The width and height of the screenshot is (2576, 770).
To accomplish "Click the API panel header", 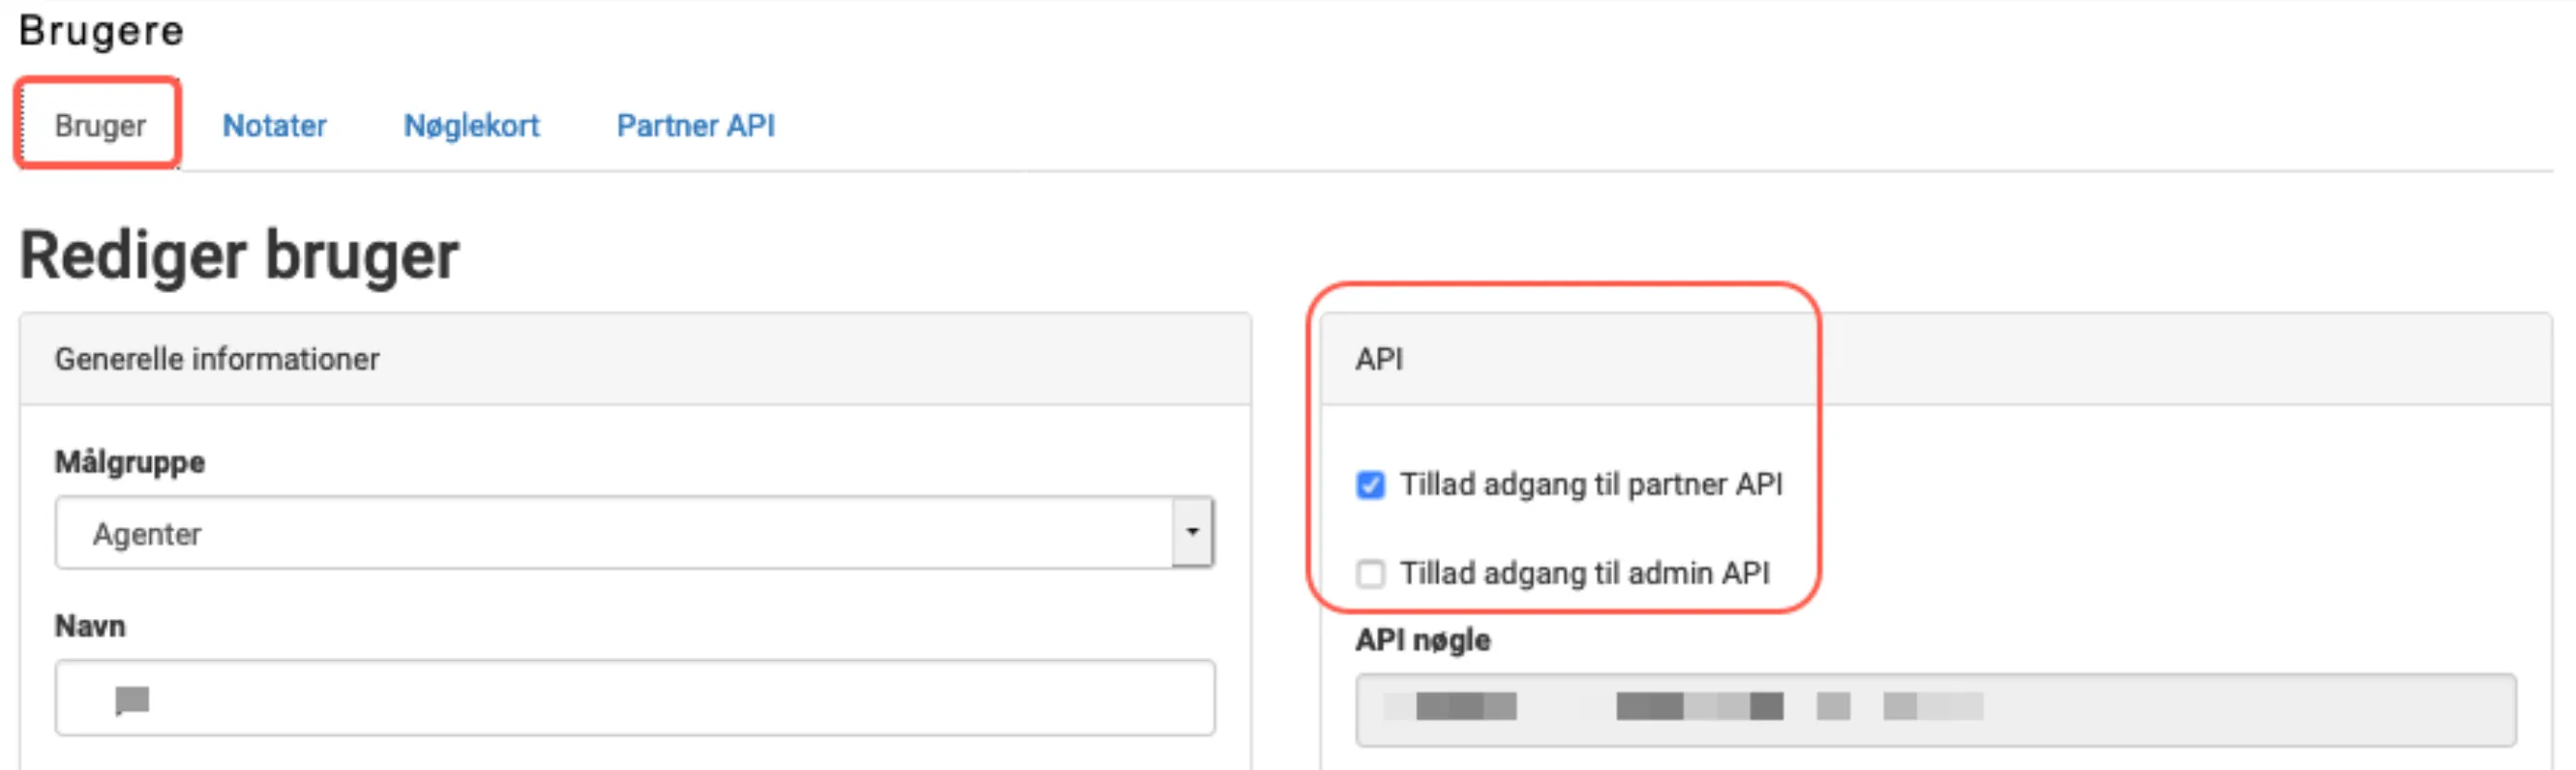I will click(1379, 360).
